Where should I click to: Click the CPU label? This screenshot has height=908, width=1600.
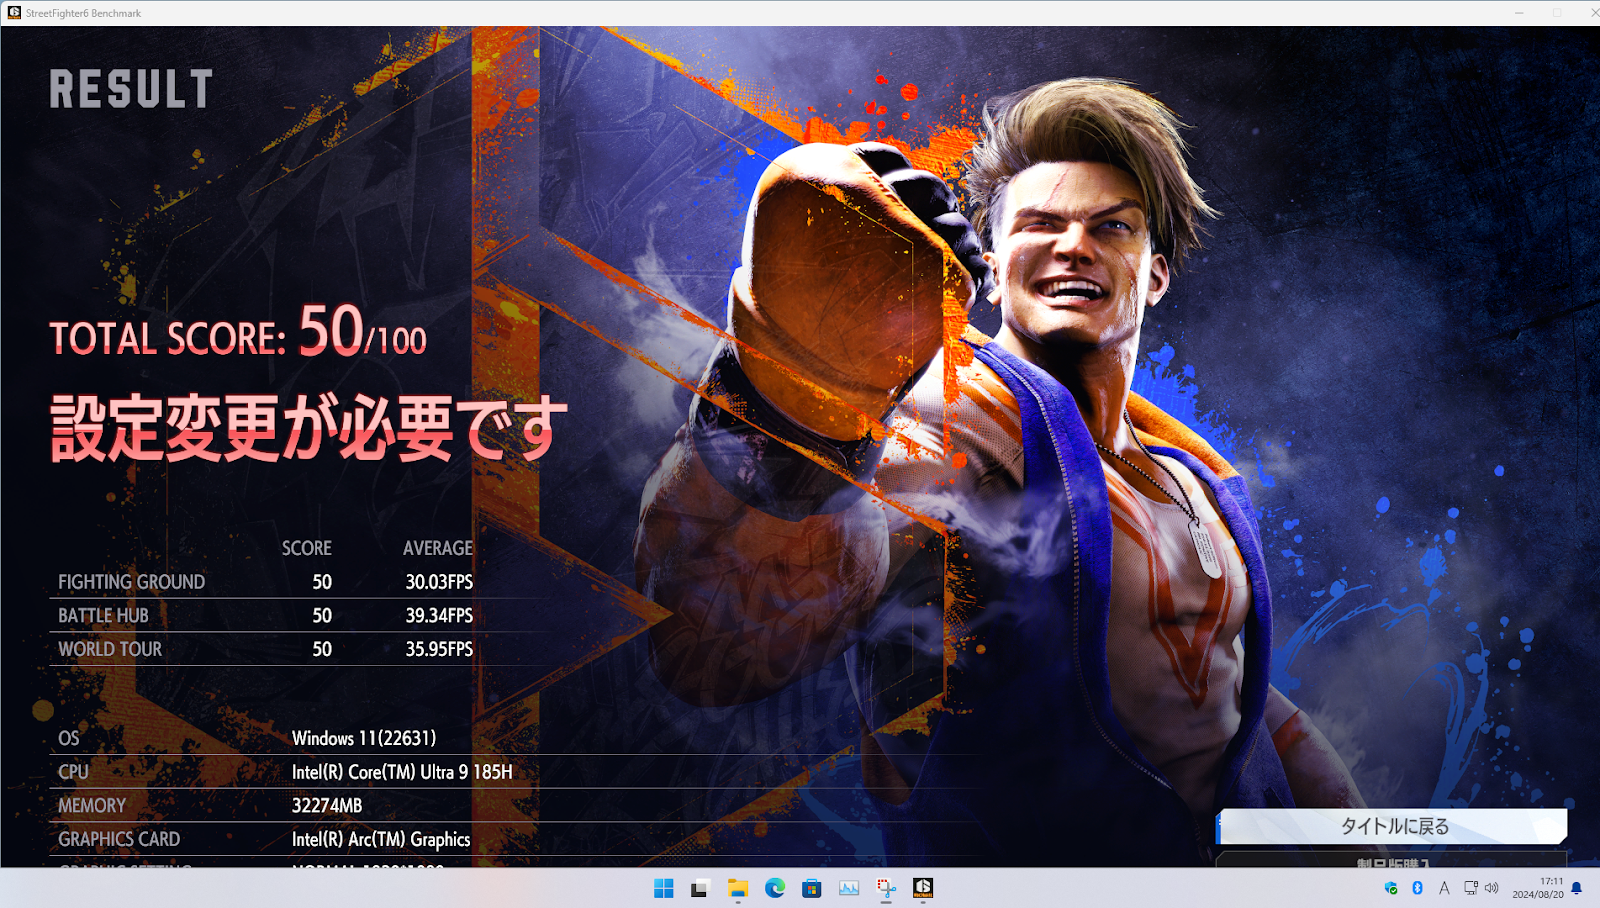coord(73,772)
